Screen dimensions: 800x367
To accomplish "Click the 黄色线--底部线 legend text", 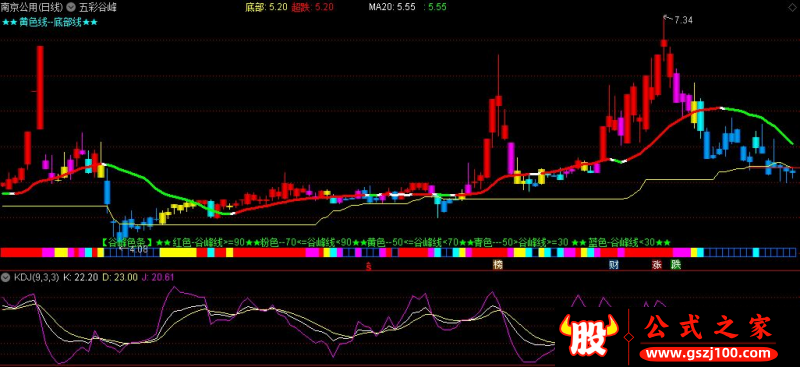I will pos(50,22).
